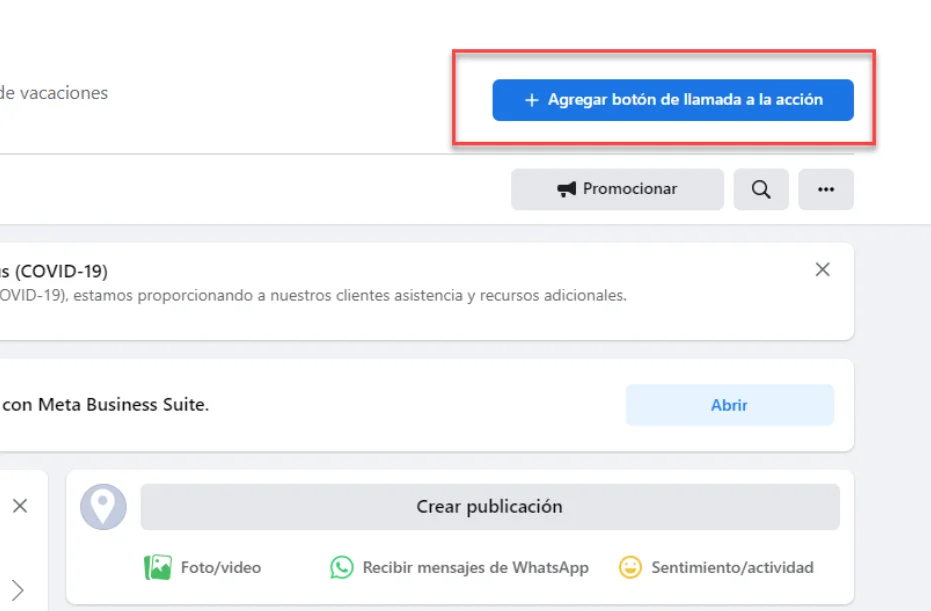
Task: Click the page profile avatar beside Crear publicación
Action: [103, 506]
